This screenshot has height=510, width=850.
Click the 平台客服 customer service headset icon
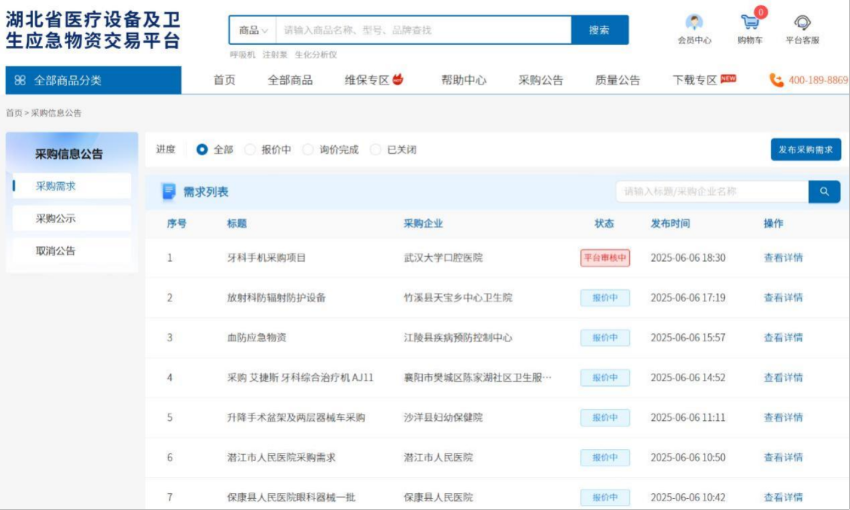coord(802,23)
